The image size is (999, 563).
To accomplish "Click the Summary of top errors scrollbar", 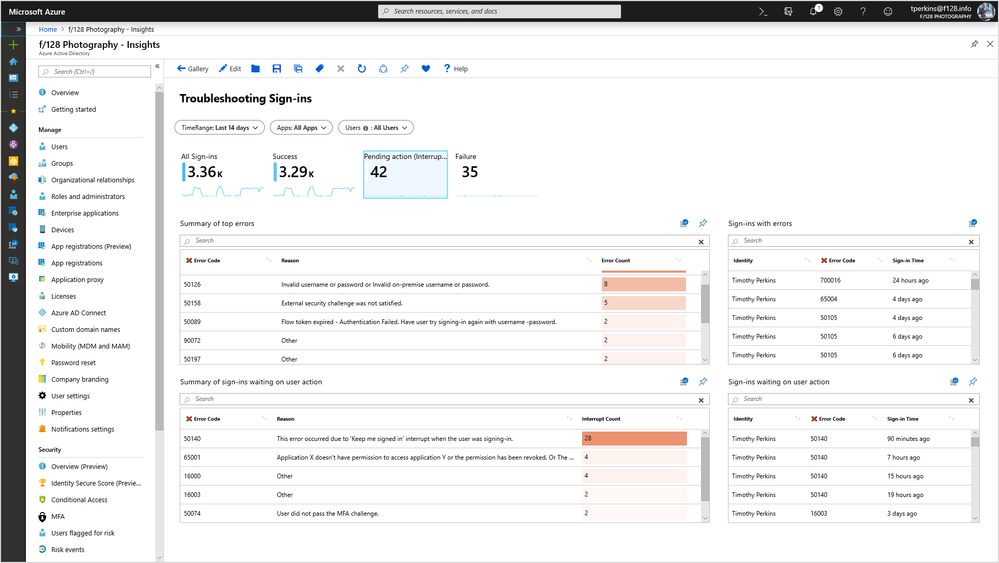I will point(705,304).
